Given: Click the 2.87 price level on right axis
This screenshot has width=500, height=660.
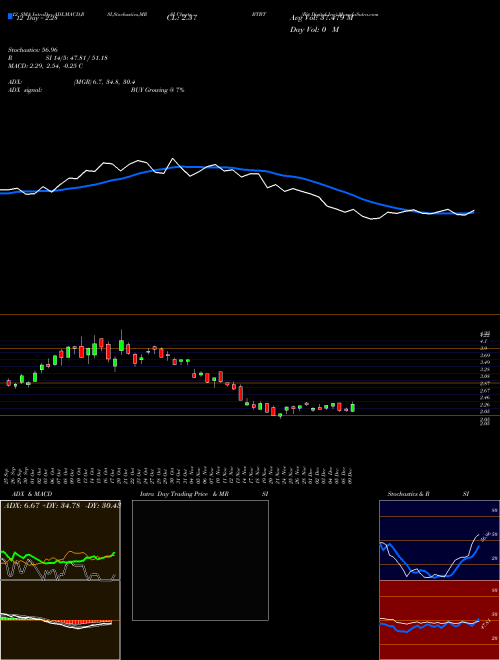Looking at the screenshot, I should (484, 383).
